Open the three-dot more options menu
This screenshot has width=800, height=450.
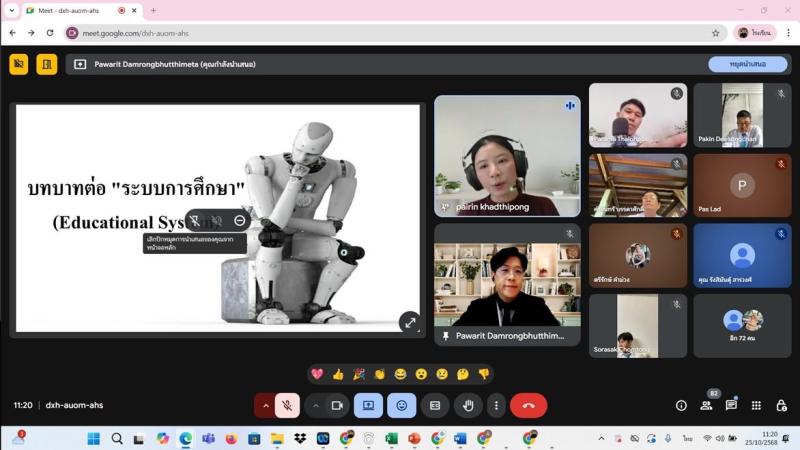(496, 405)
